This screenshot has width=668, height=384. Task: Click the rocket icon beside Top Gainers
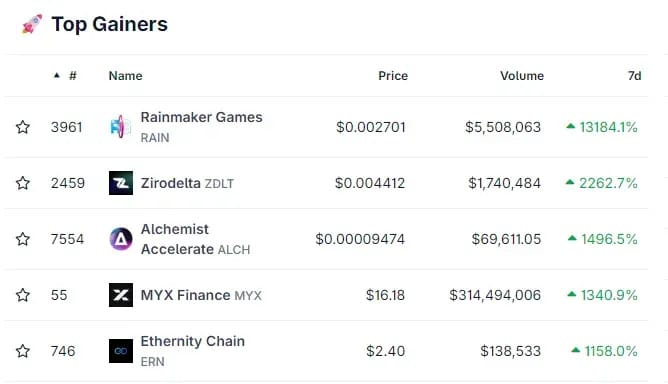point(32,24)
